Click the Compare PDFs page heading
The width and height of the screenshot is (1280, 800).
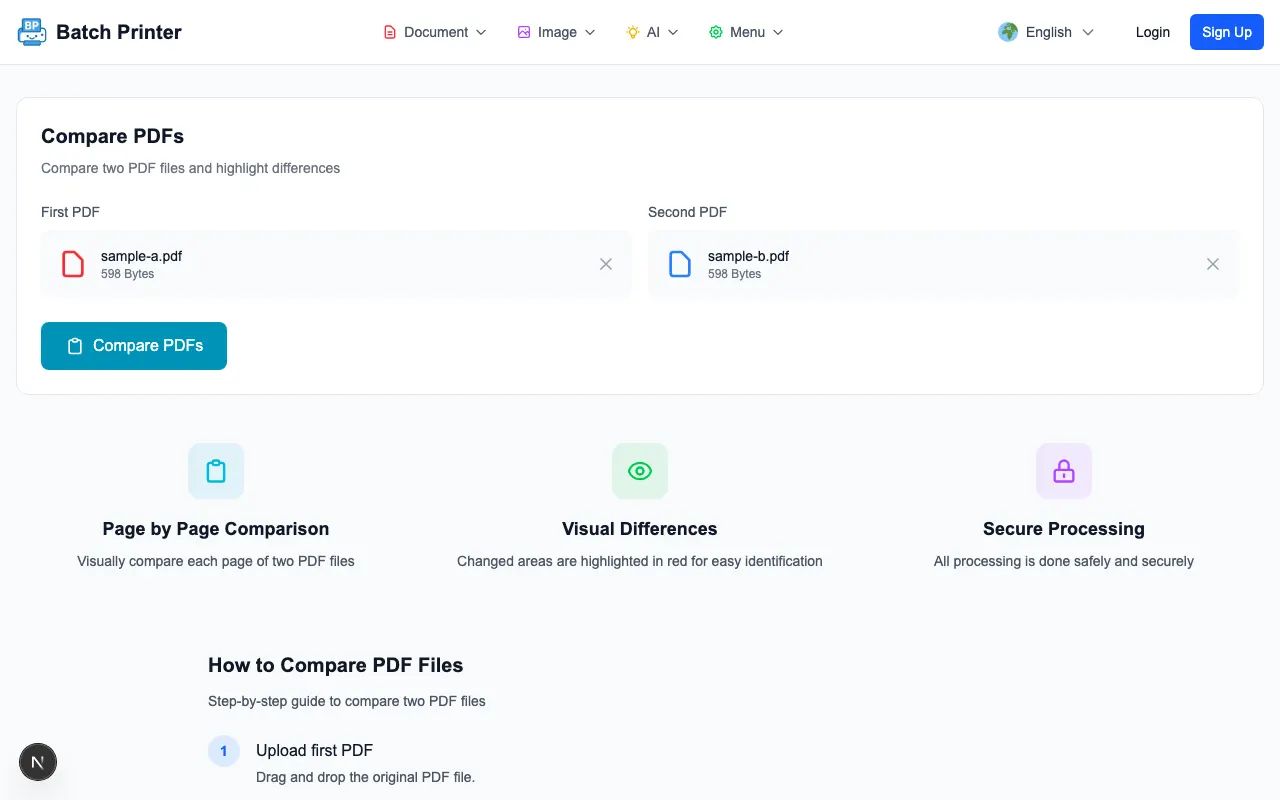(x=113, y=136)
